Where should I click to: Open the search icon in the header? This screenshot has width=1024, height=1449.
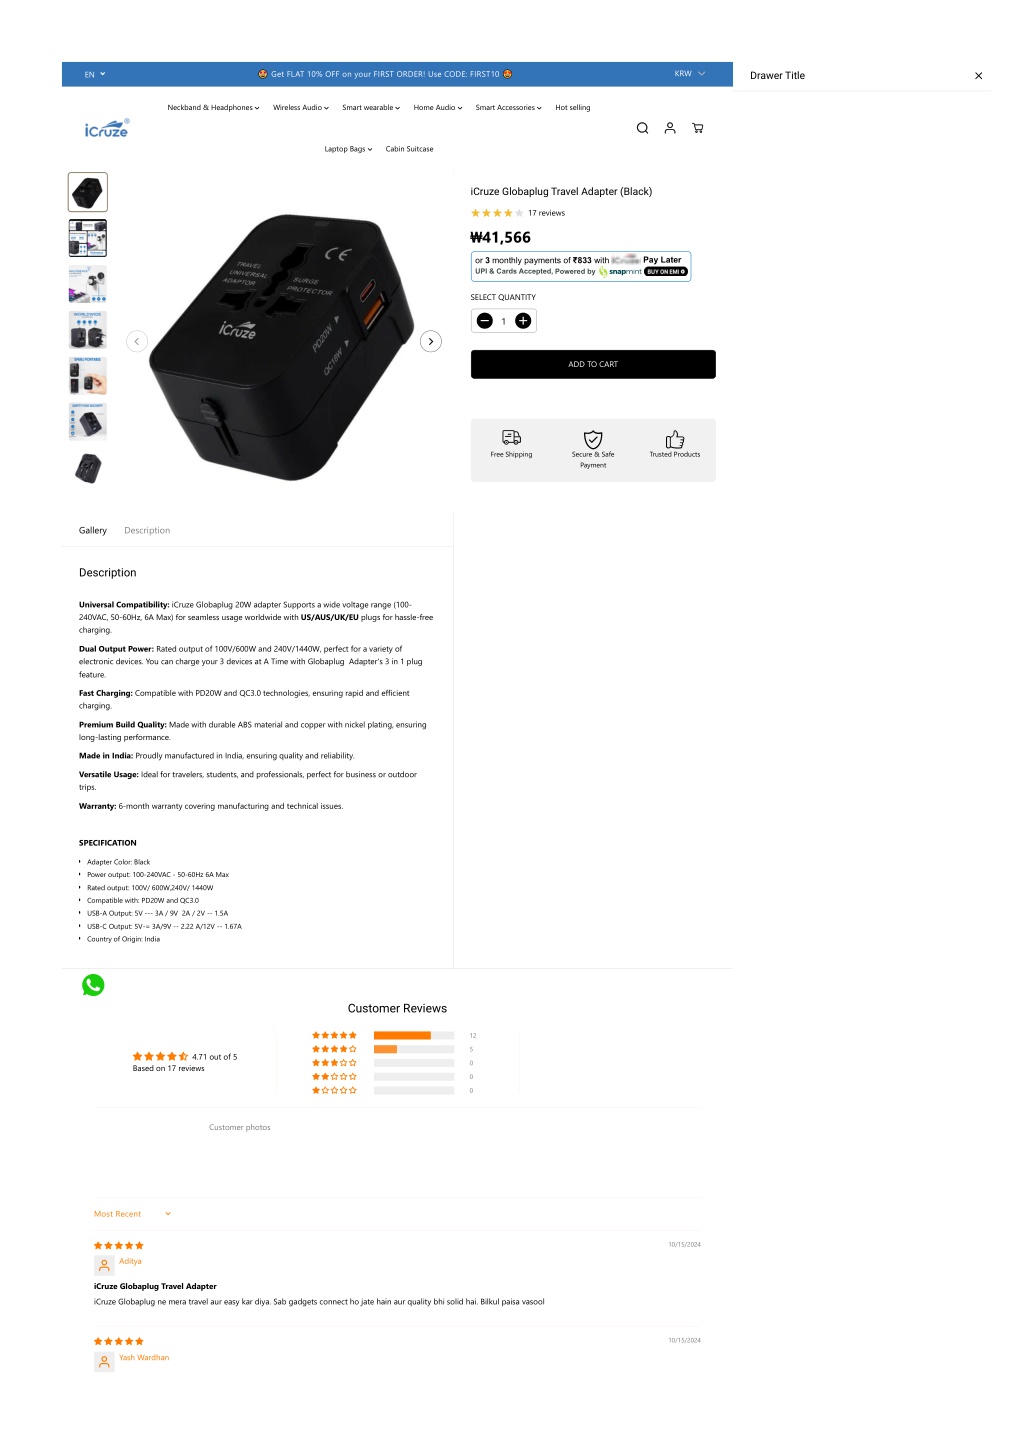pyautogui.click(x=642, y=128)
